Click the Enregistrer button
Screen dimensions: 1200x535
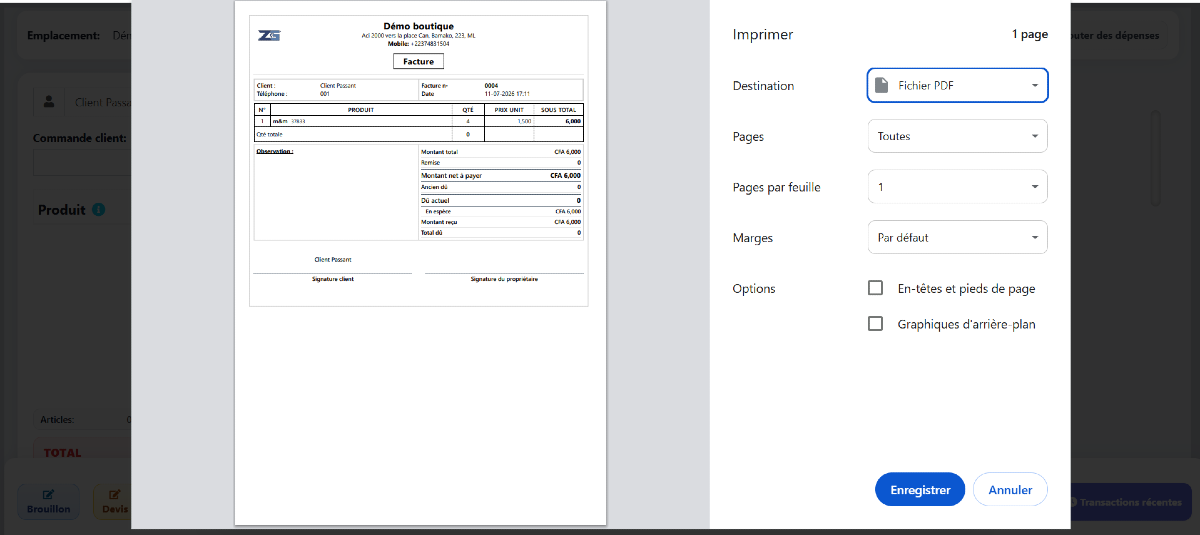coord(920,490)
